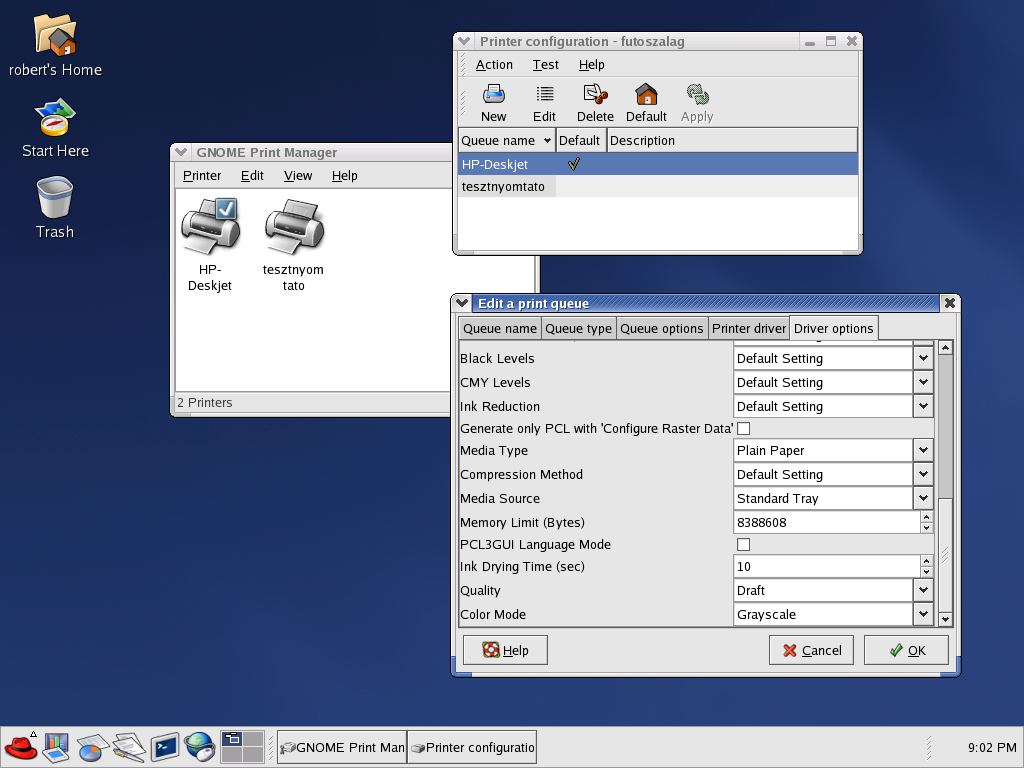This screenshot has height=768, width=1024.
Task: Click the OK button
Action: tap(906, 650)
